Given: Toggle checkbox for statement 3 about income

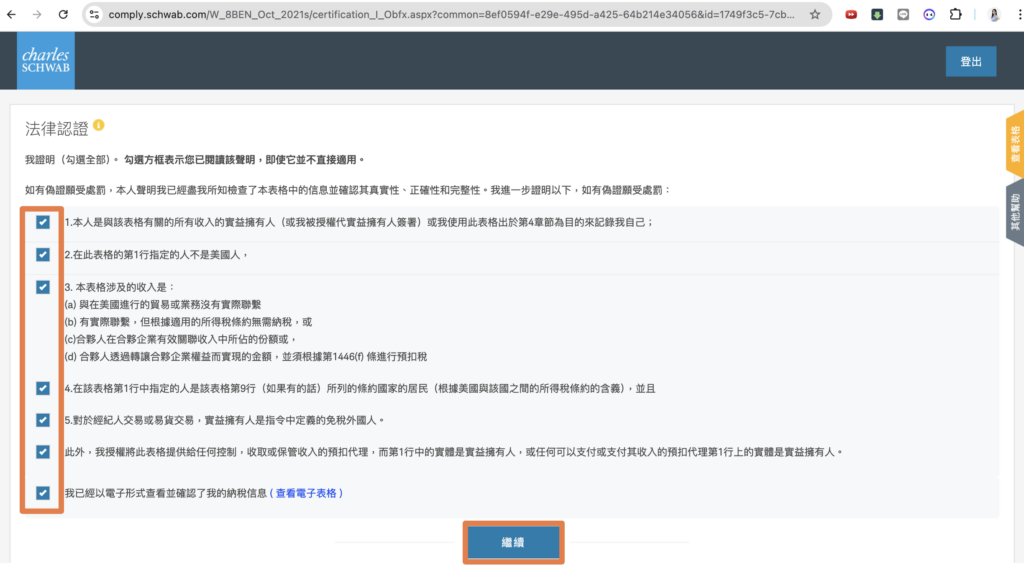Looking at the screenshot, I should [42, 287].
